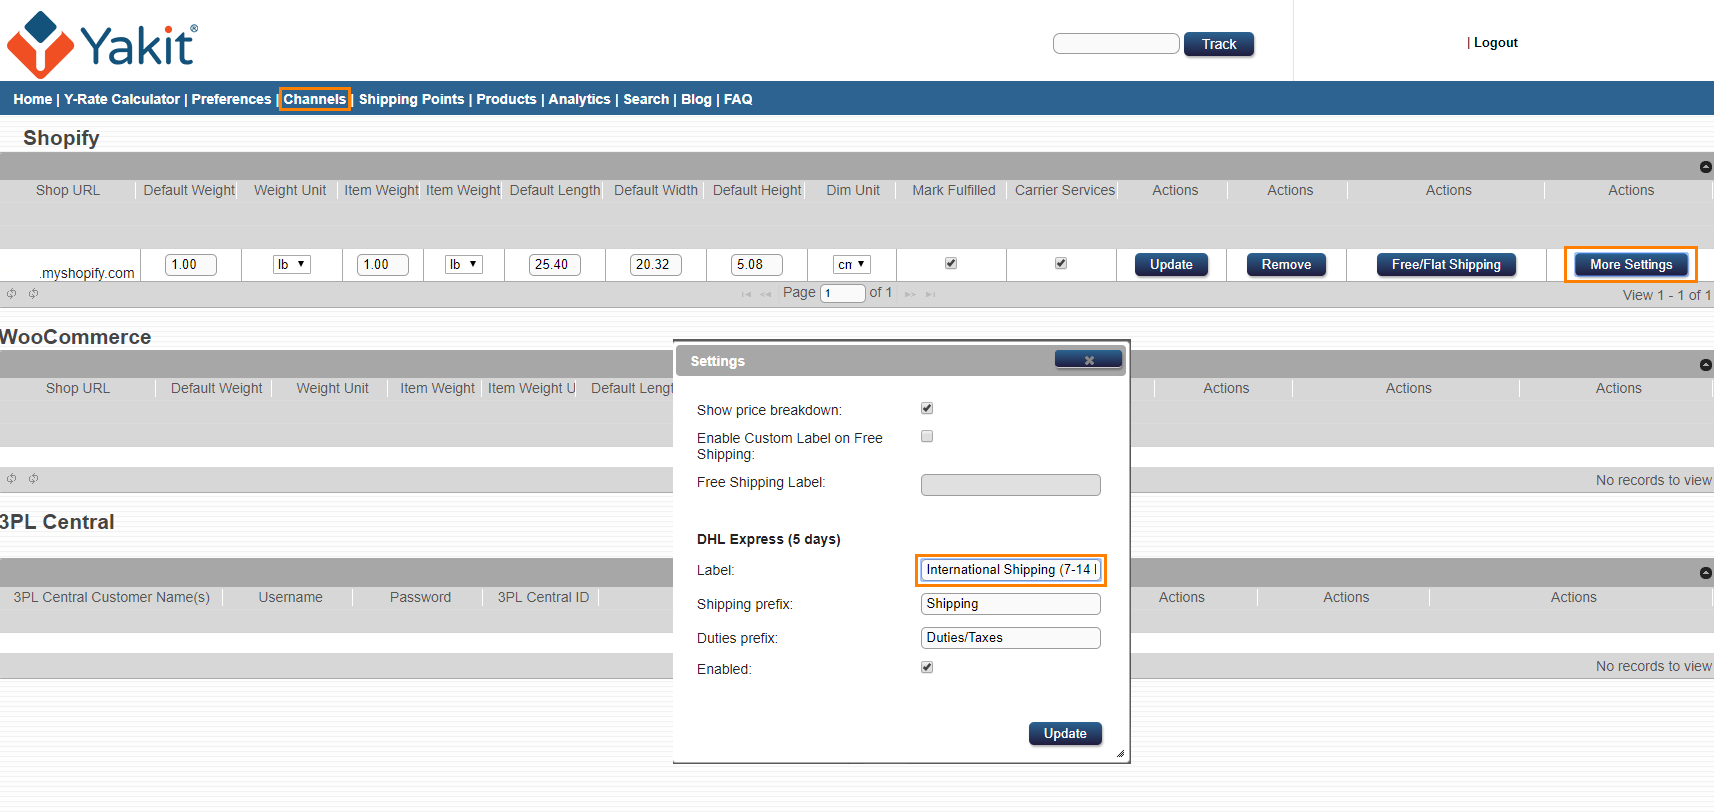Image resolution: width=1714 pixels, height=812 pixels.
Task: Go to last page in Shopify pager
Action: tap(930, 294)
